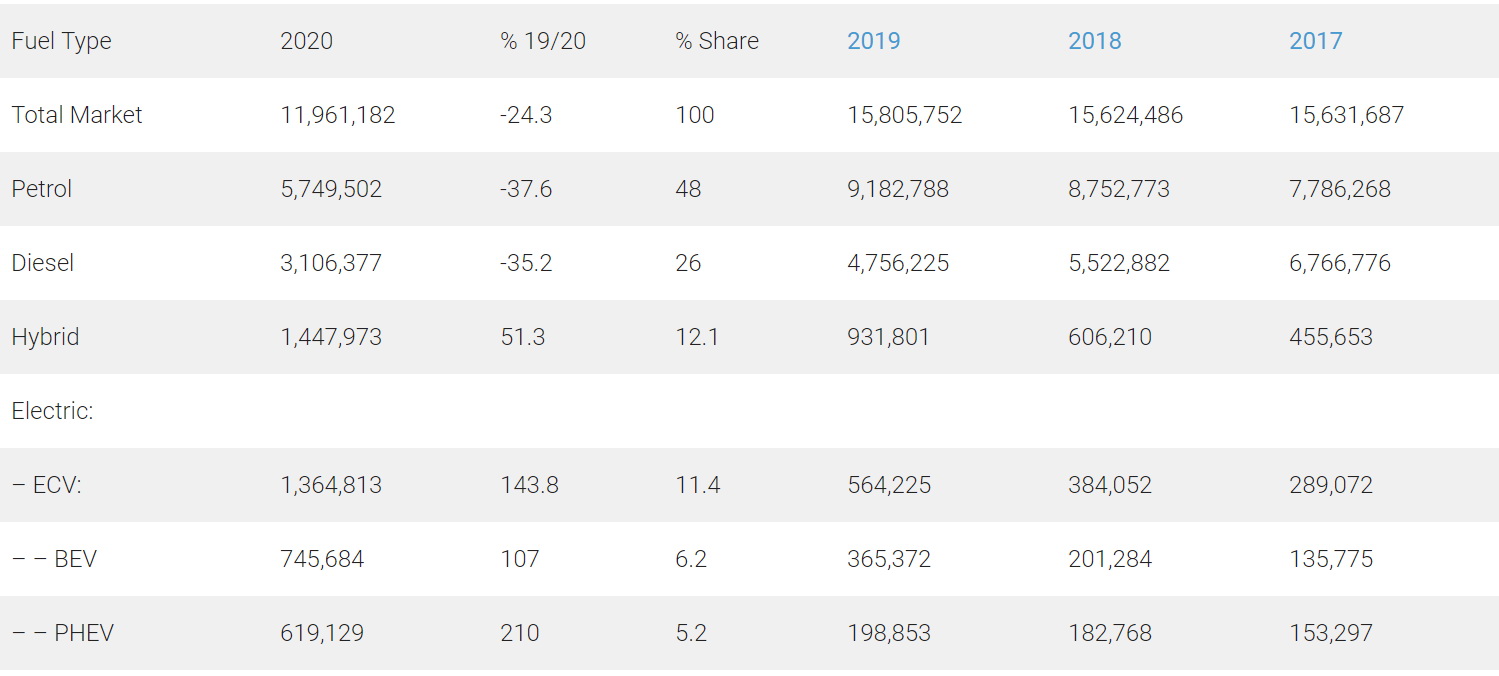Open the 2018 column header link
Image resolution: width=1499 pixels, height=676 pixels.
pyautogui.click(x=1094, y=41)
